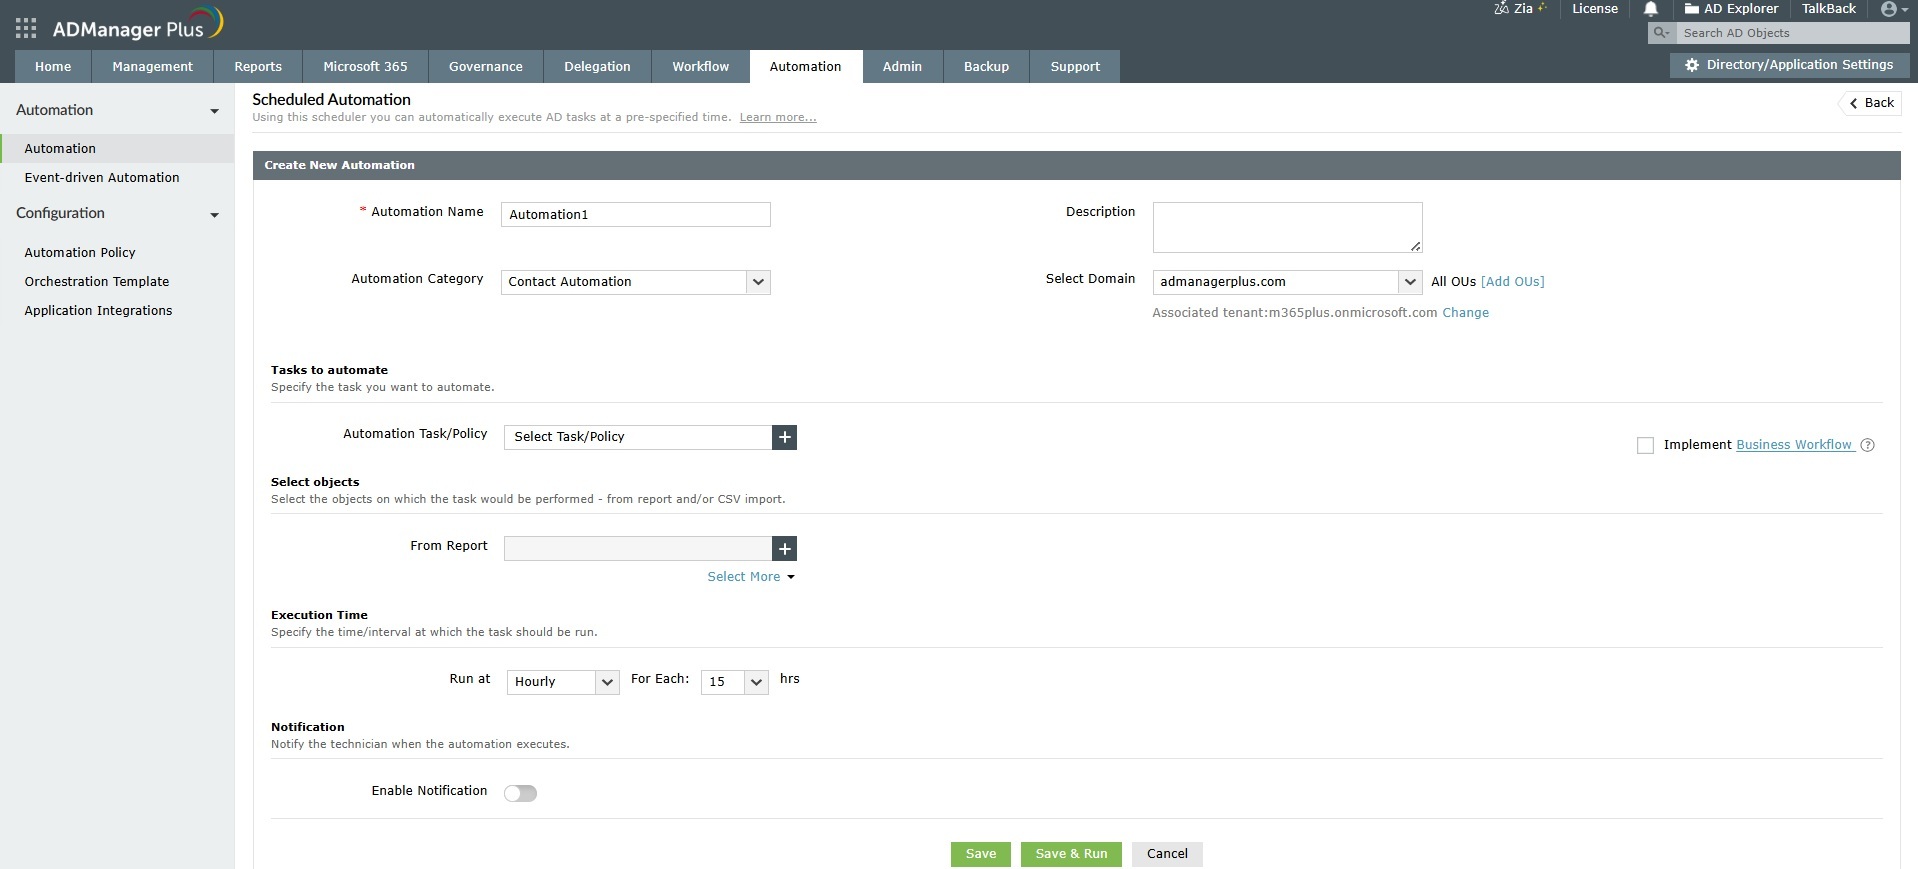Check Implement Business Workflow checkbox
This screenshot has height=869, width=1918.
click(x=1645, y=445)
